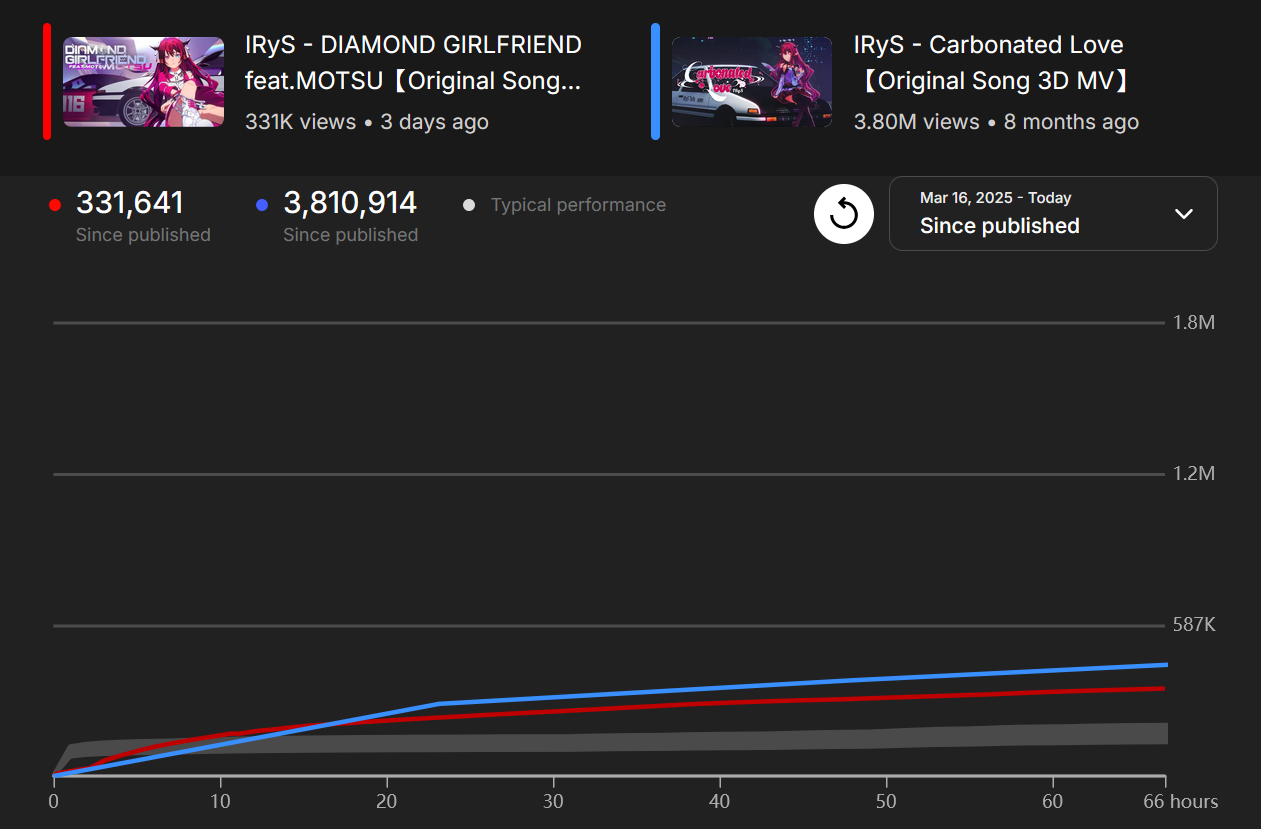The height and width of the screenshot is (829, 1261).
Task: Click the blue color bar beside Carbonated Love
Action: [x=655, y=82]
